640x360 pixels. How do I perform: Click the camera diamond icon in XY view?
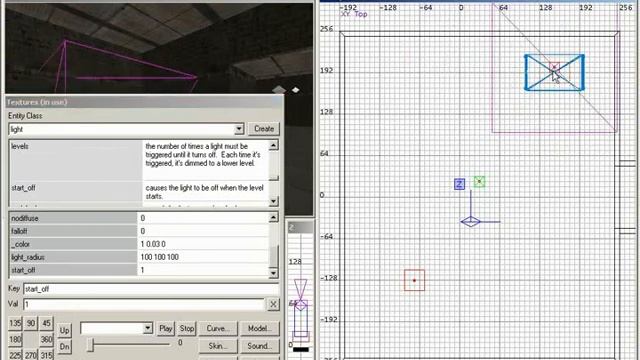pyautogui.click(x=471, y=222)
